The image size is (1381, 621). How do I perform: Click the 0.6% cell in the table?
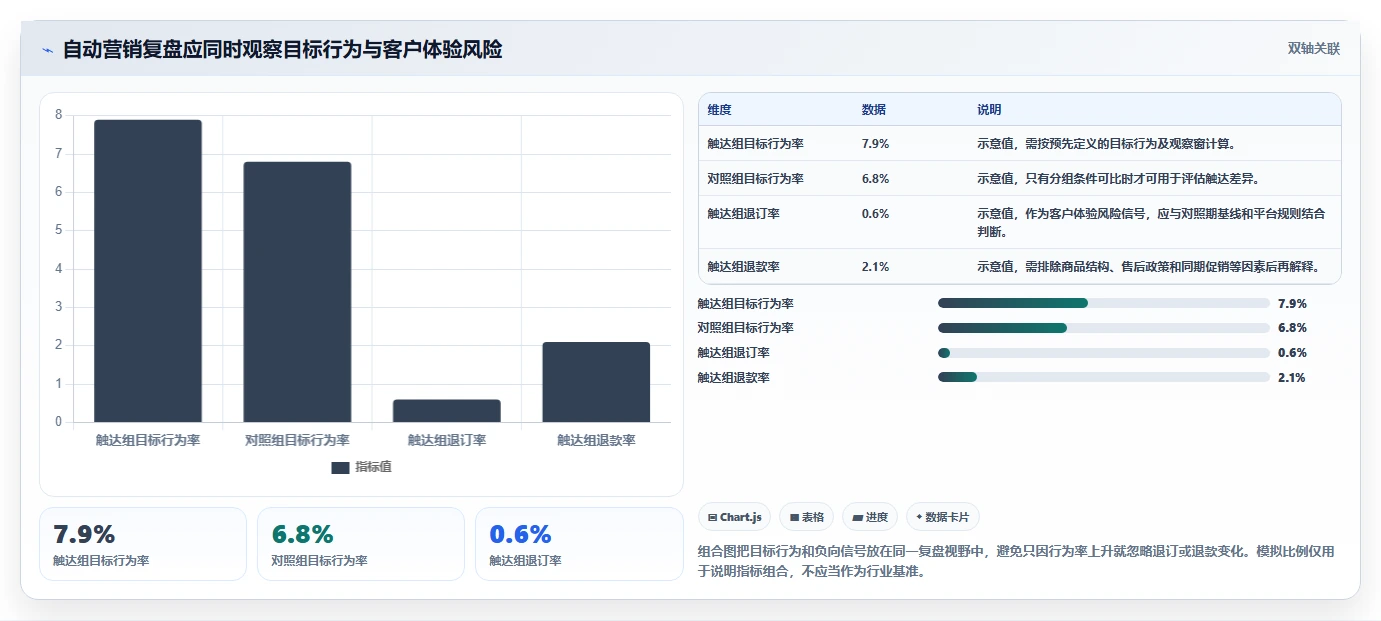pyautogui.click(x=875, y=214)
